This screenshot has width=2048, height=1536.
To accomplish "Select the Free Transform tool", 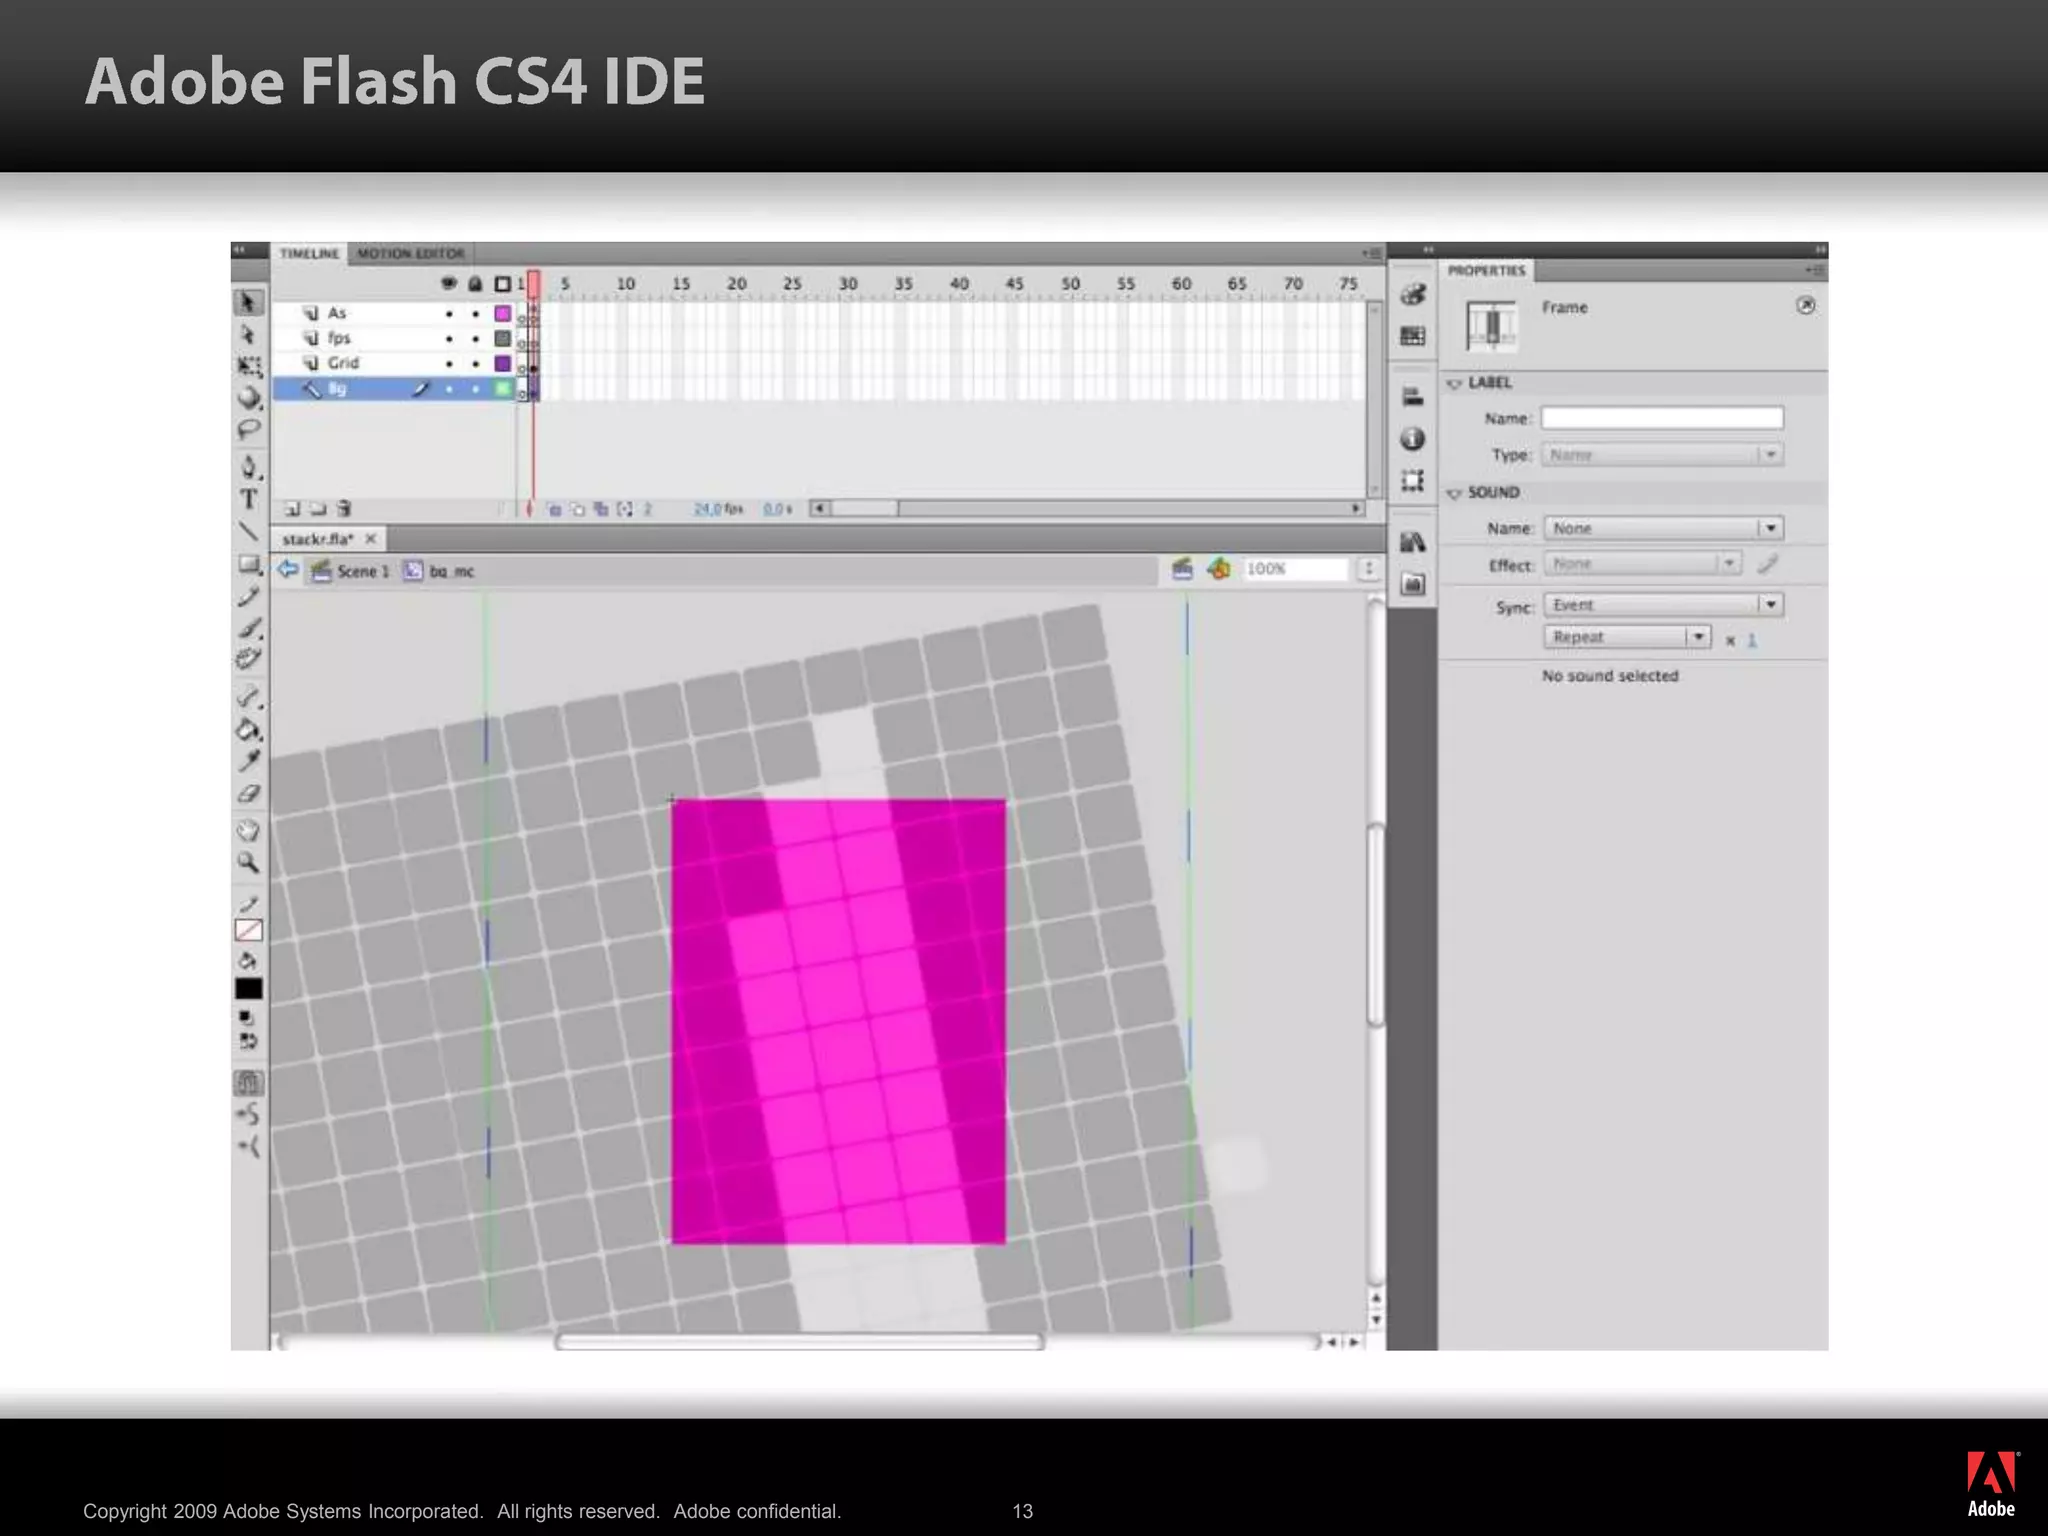I will pyautogui.click(x=248, y=366).
